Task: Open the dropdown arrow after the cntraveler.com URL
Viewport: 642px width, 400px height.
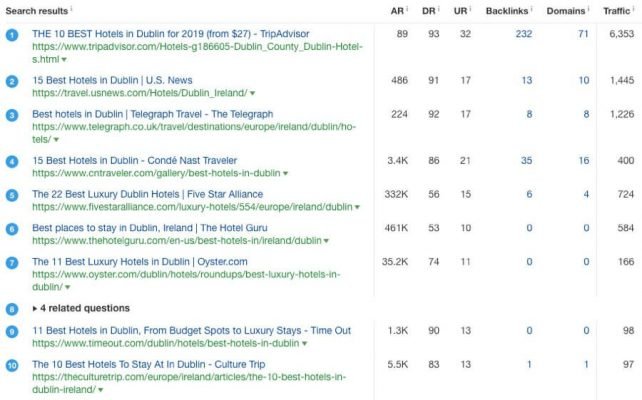Action: point(285,174)
